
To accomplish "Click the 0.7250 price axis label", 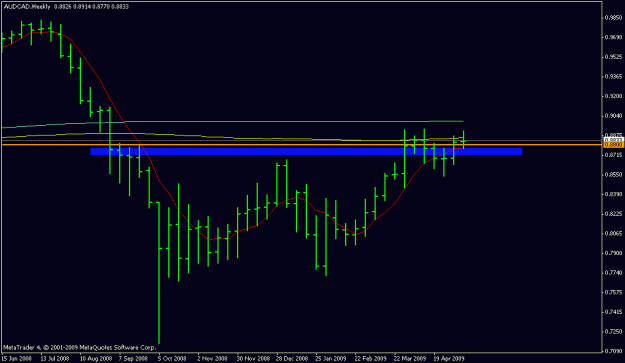I will (x=613, y=331).
